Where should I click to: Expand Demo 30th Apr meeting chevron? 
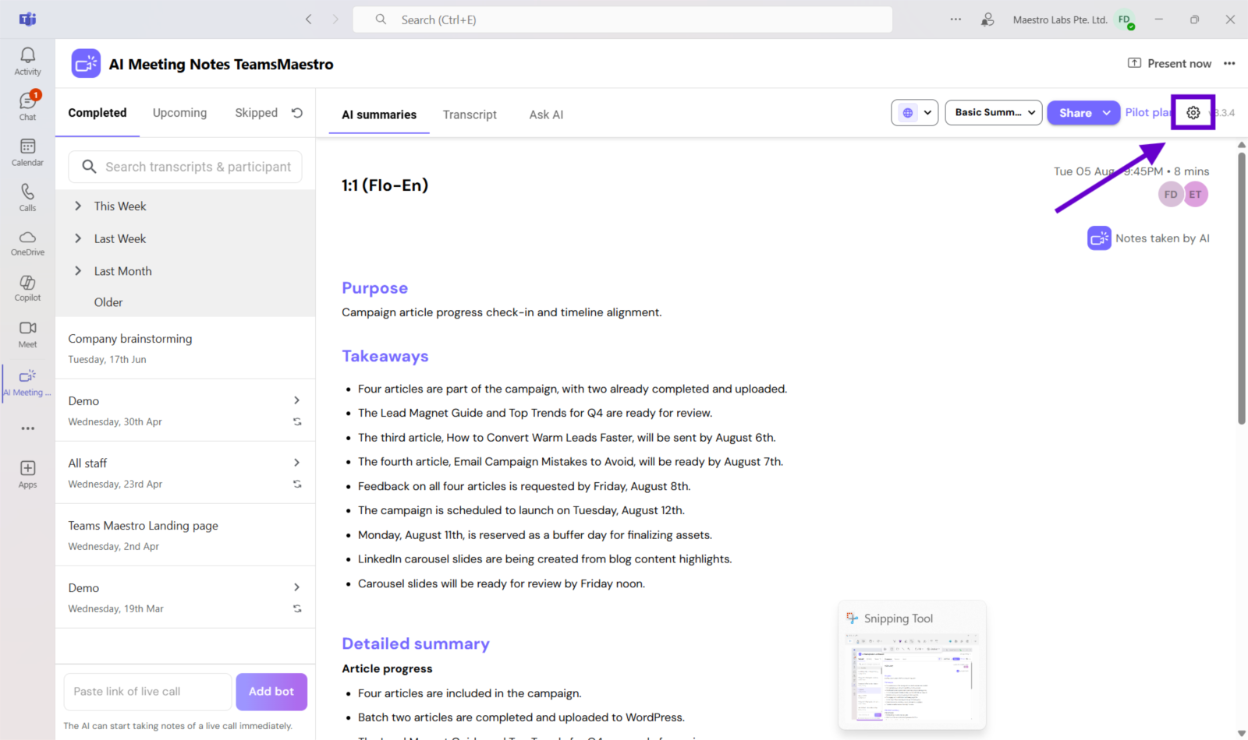(297, 400)
